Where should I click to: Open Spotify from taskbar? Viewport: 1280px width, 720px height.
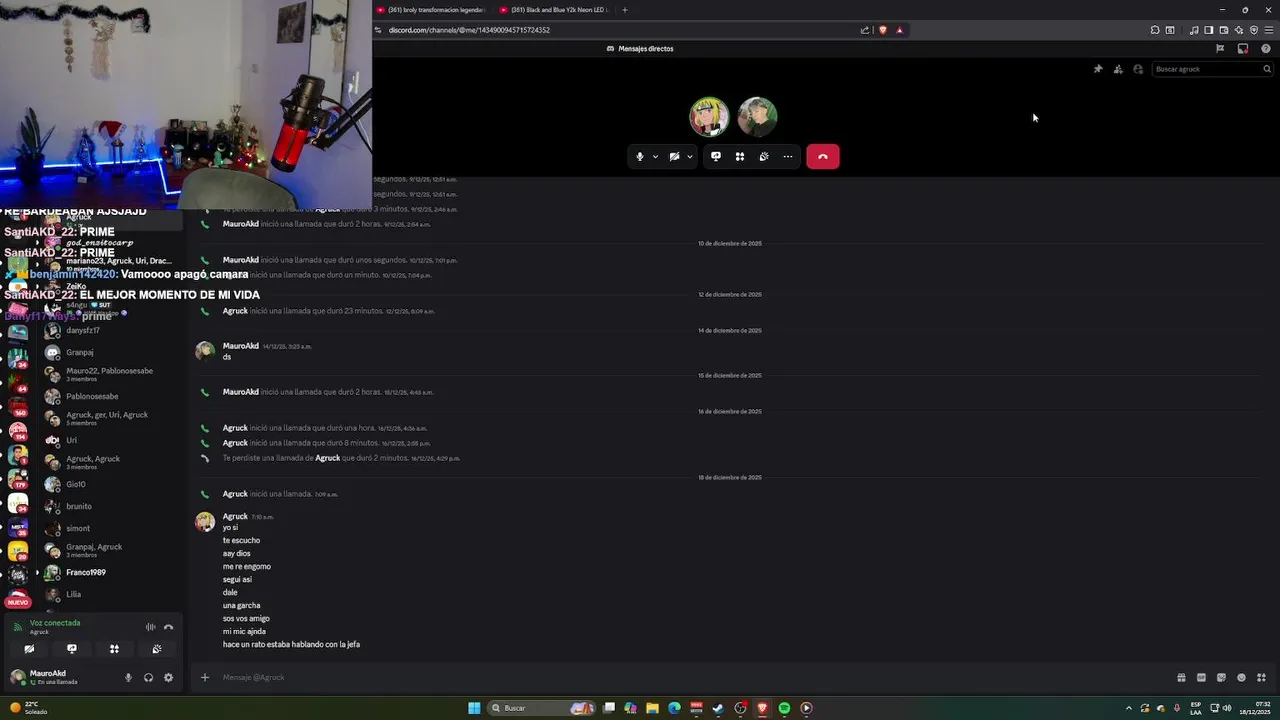[x=784, y=708]
